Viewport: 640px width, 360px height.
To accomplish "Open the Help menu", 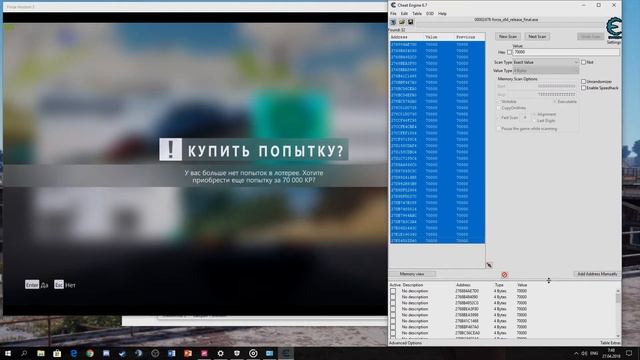I will click(x=442, y=13).
